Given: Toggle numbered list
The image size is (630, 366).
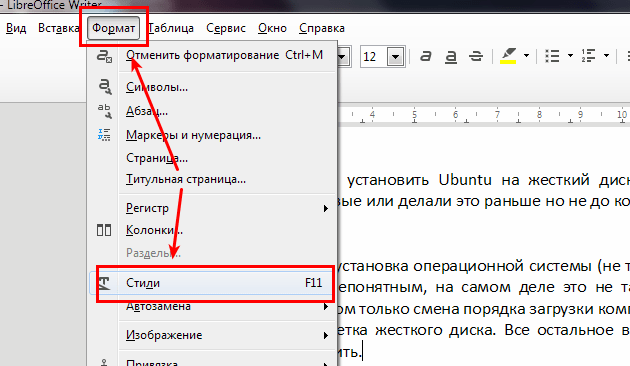Looking at the screenshot, I should pyautogui.click(x=588, y=56).
